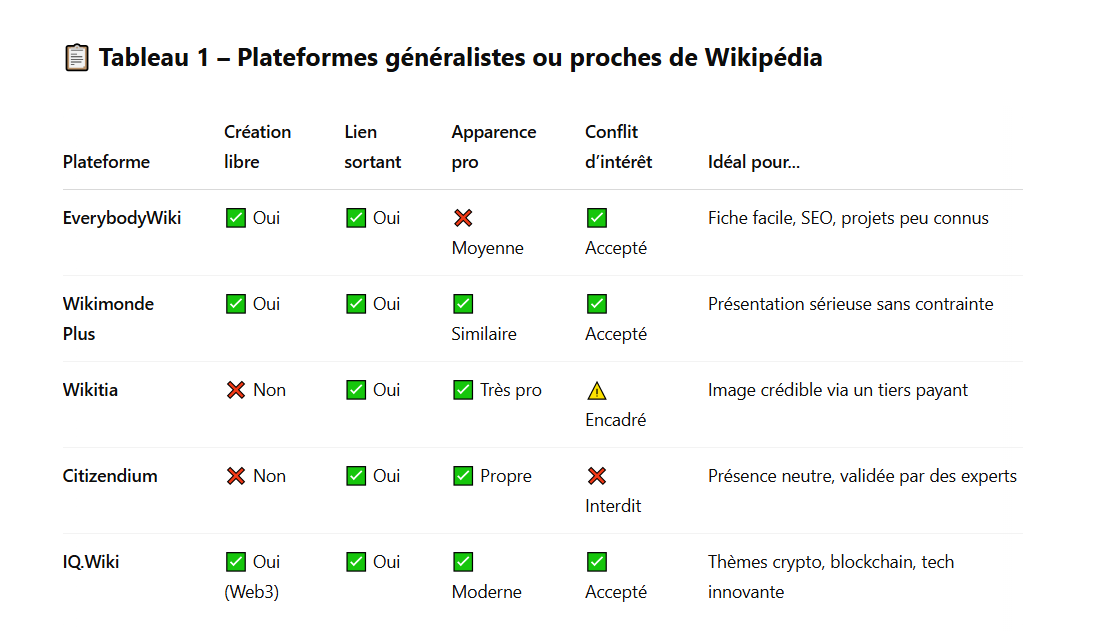Click the Idéal pour... column header

click(753, 162)
